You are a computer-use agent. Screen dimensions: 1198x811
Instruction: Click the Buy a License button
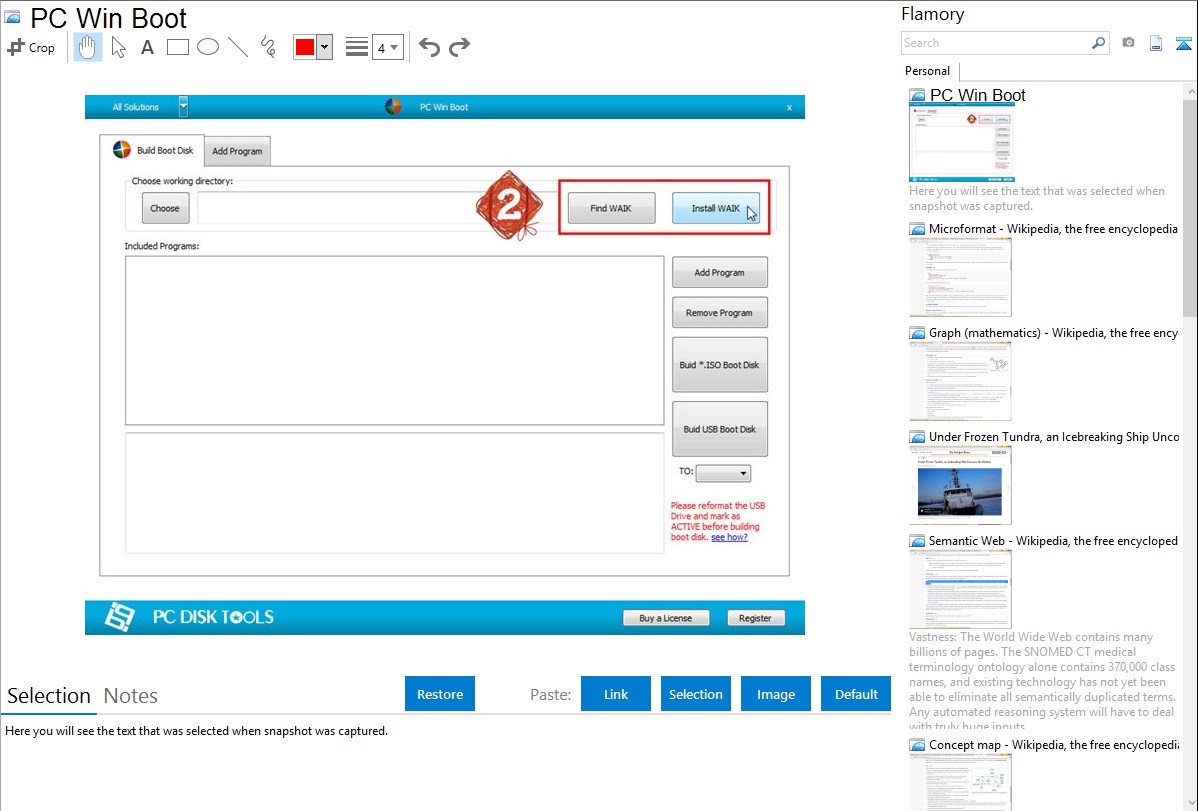pos(665,618)
